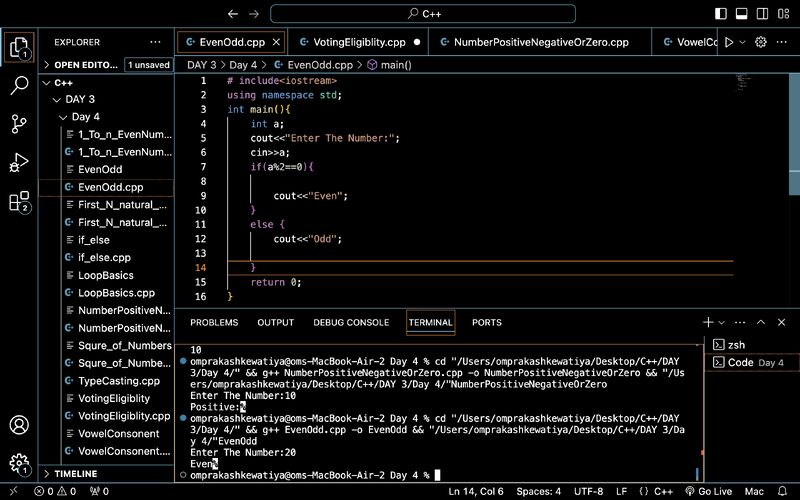800x500 pixels.
Task: Go back using the left arrow
Action: [x=233, y=14]
